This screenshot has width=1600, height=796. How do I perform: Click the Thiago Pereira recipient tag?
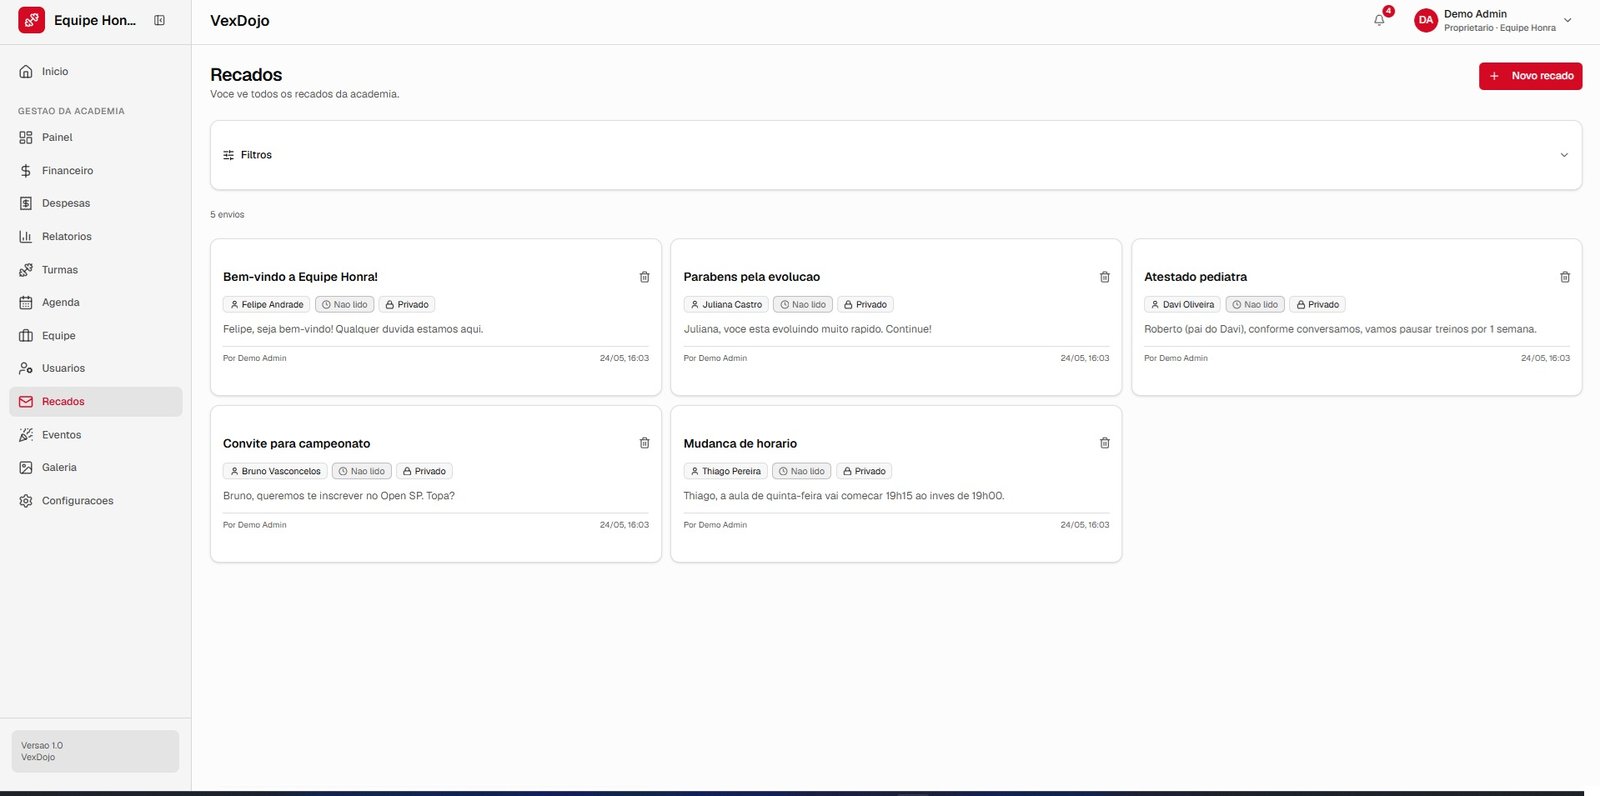tap(725, 471)
